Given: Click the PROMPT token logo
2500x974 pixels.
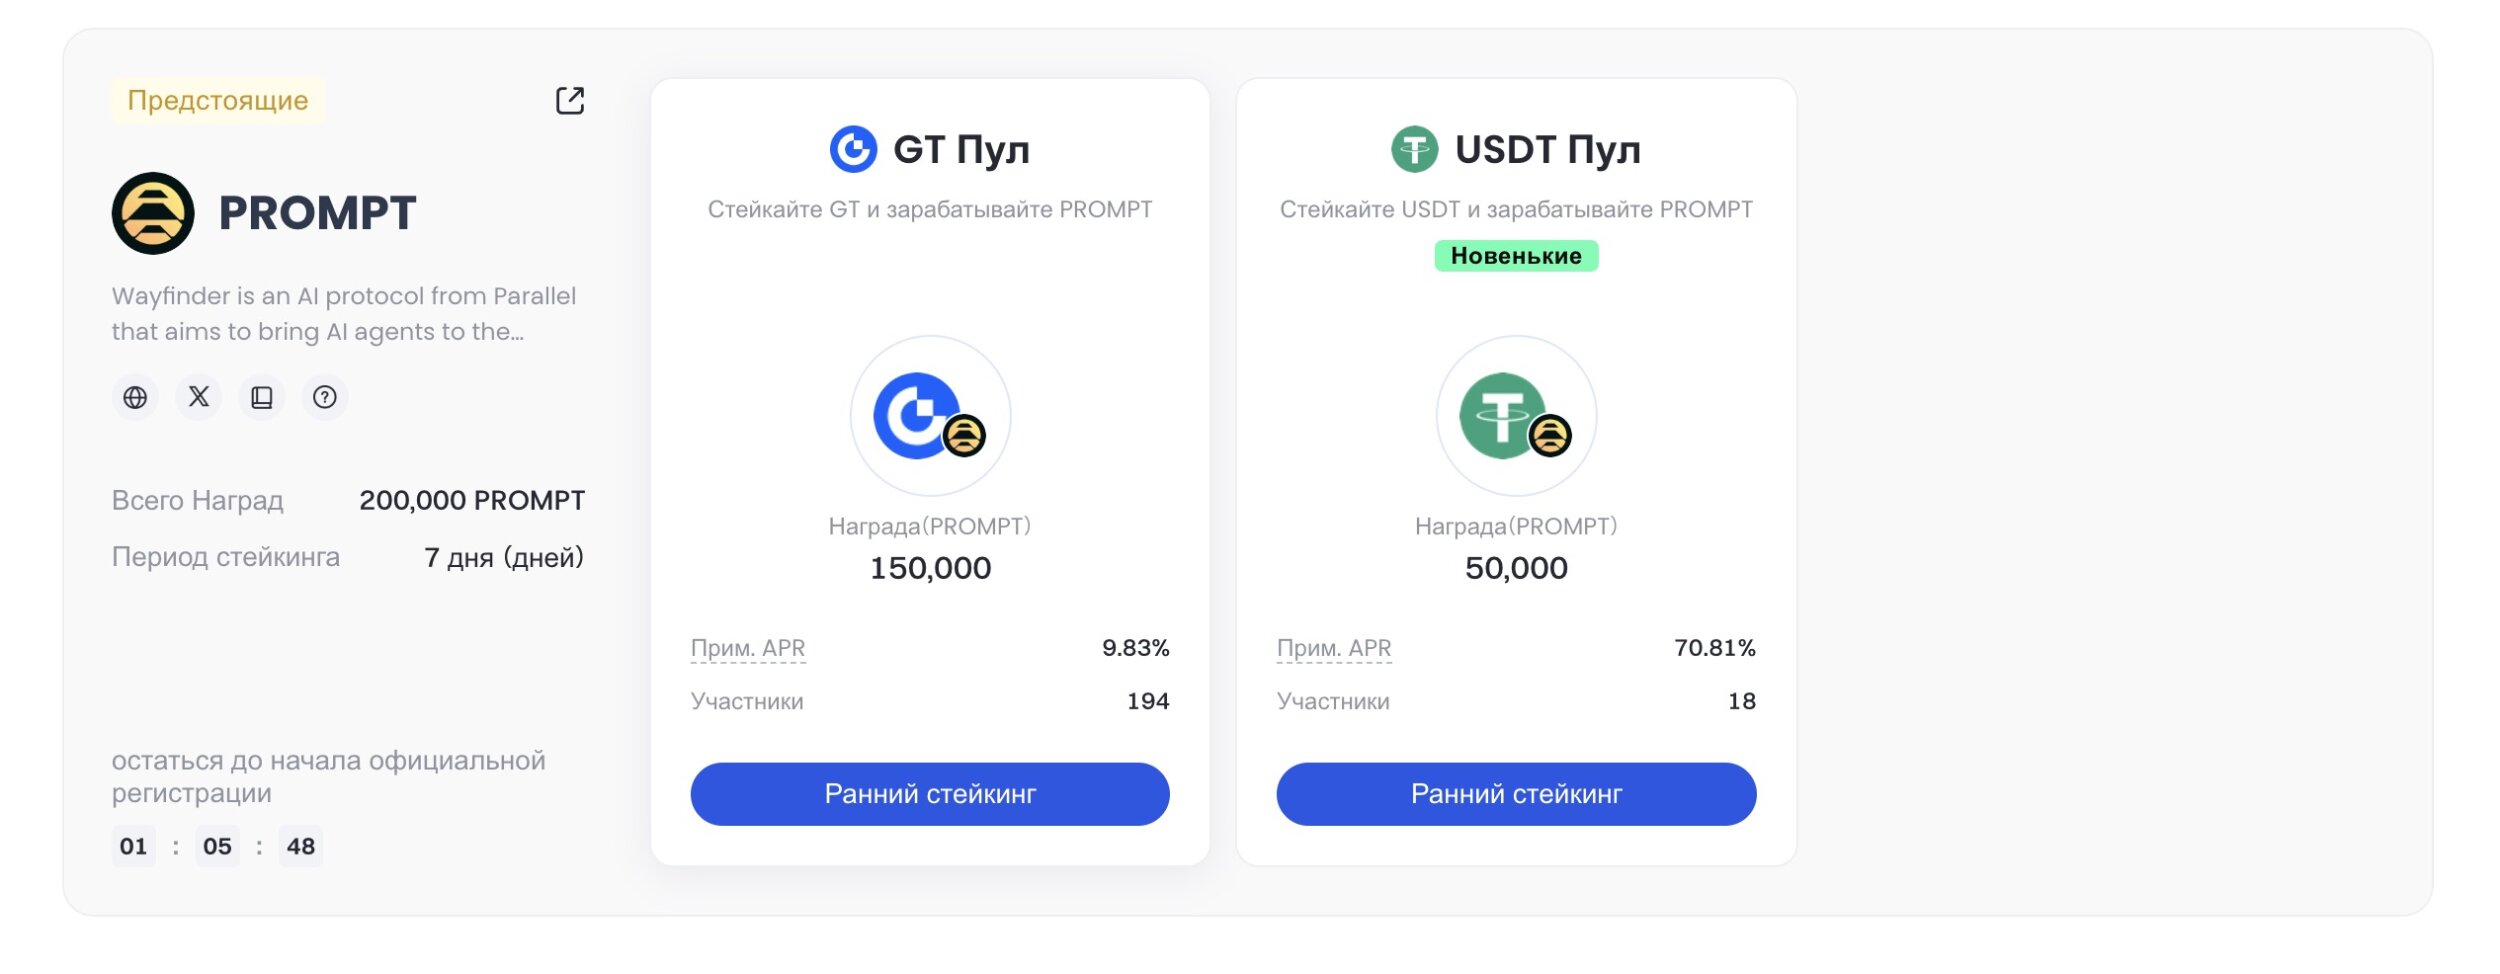Looking at the screenshot, I should 153,213.
